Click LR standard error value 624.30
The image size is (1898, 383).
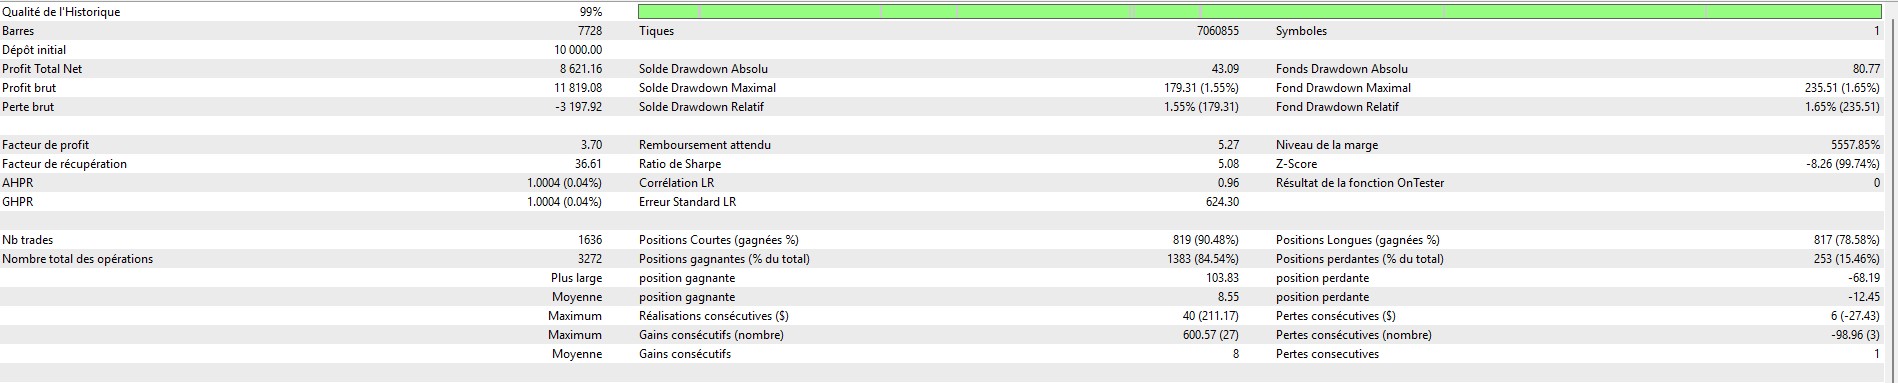coord(1222,202)
